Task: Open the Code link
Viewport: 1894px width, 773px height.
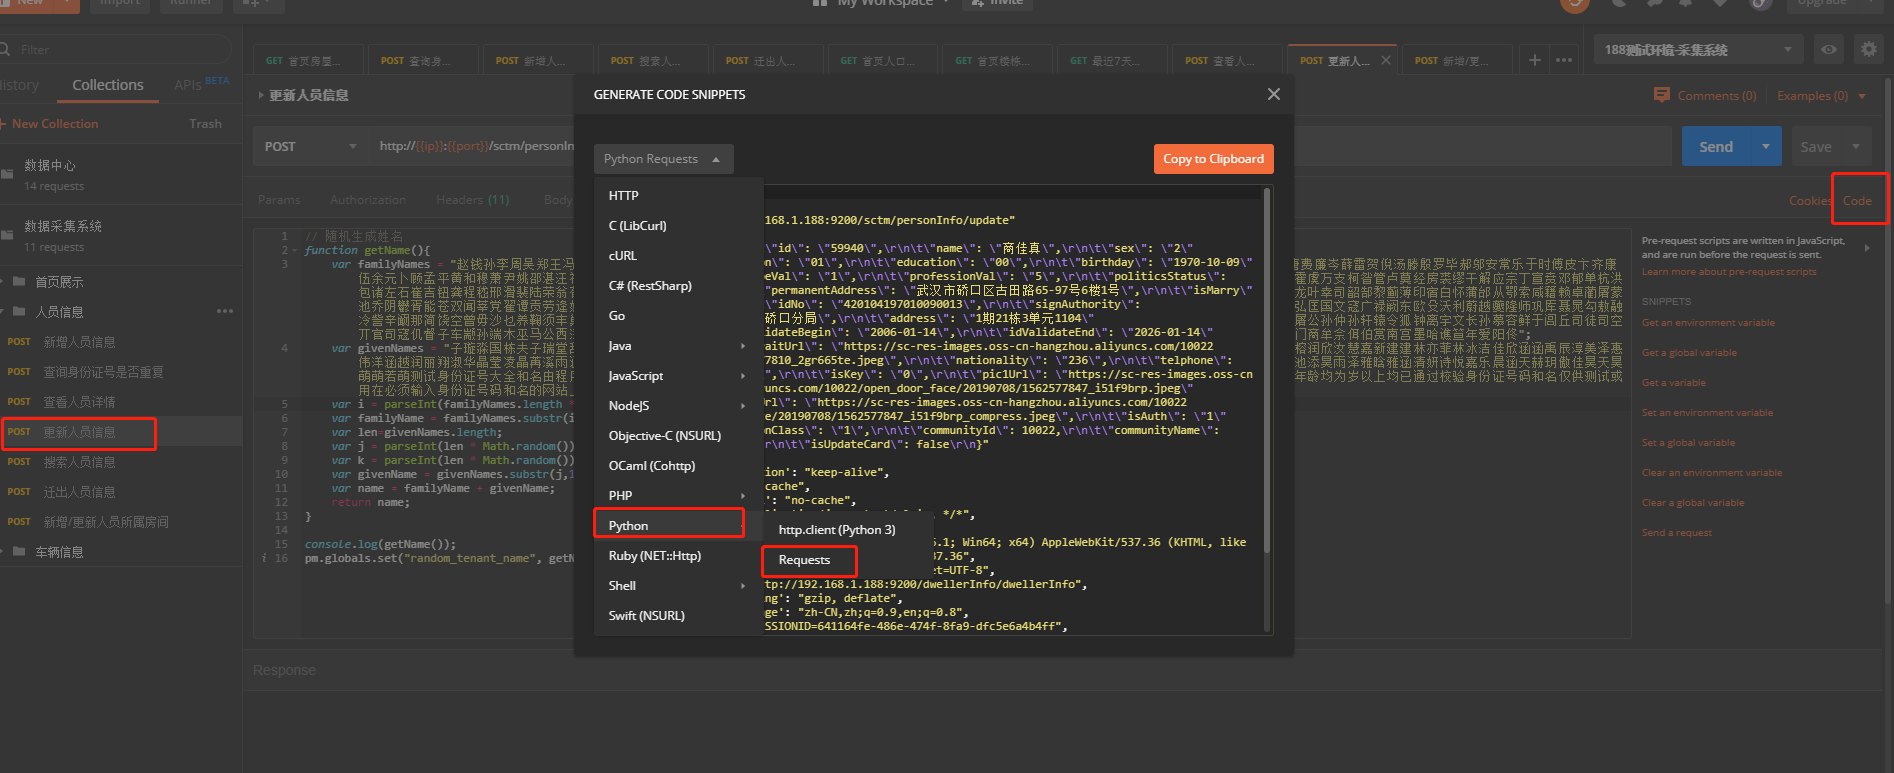Action: [1857, 200]
